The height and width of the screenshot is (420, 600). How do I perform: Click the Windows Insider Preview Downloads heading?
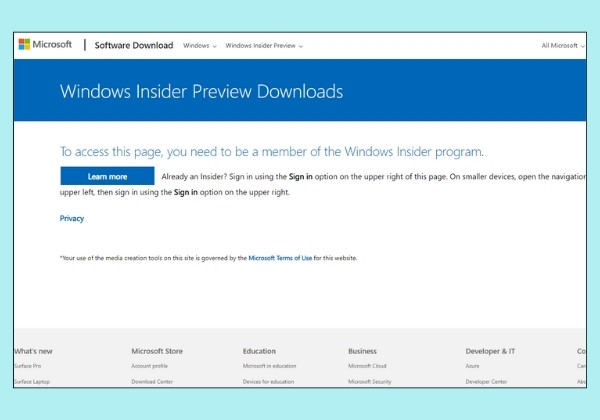click(x=202, y=91)
